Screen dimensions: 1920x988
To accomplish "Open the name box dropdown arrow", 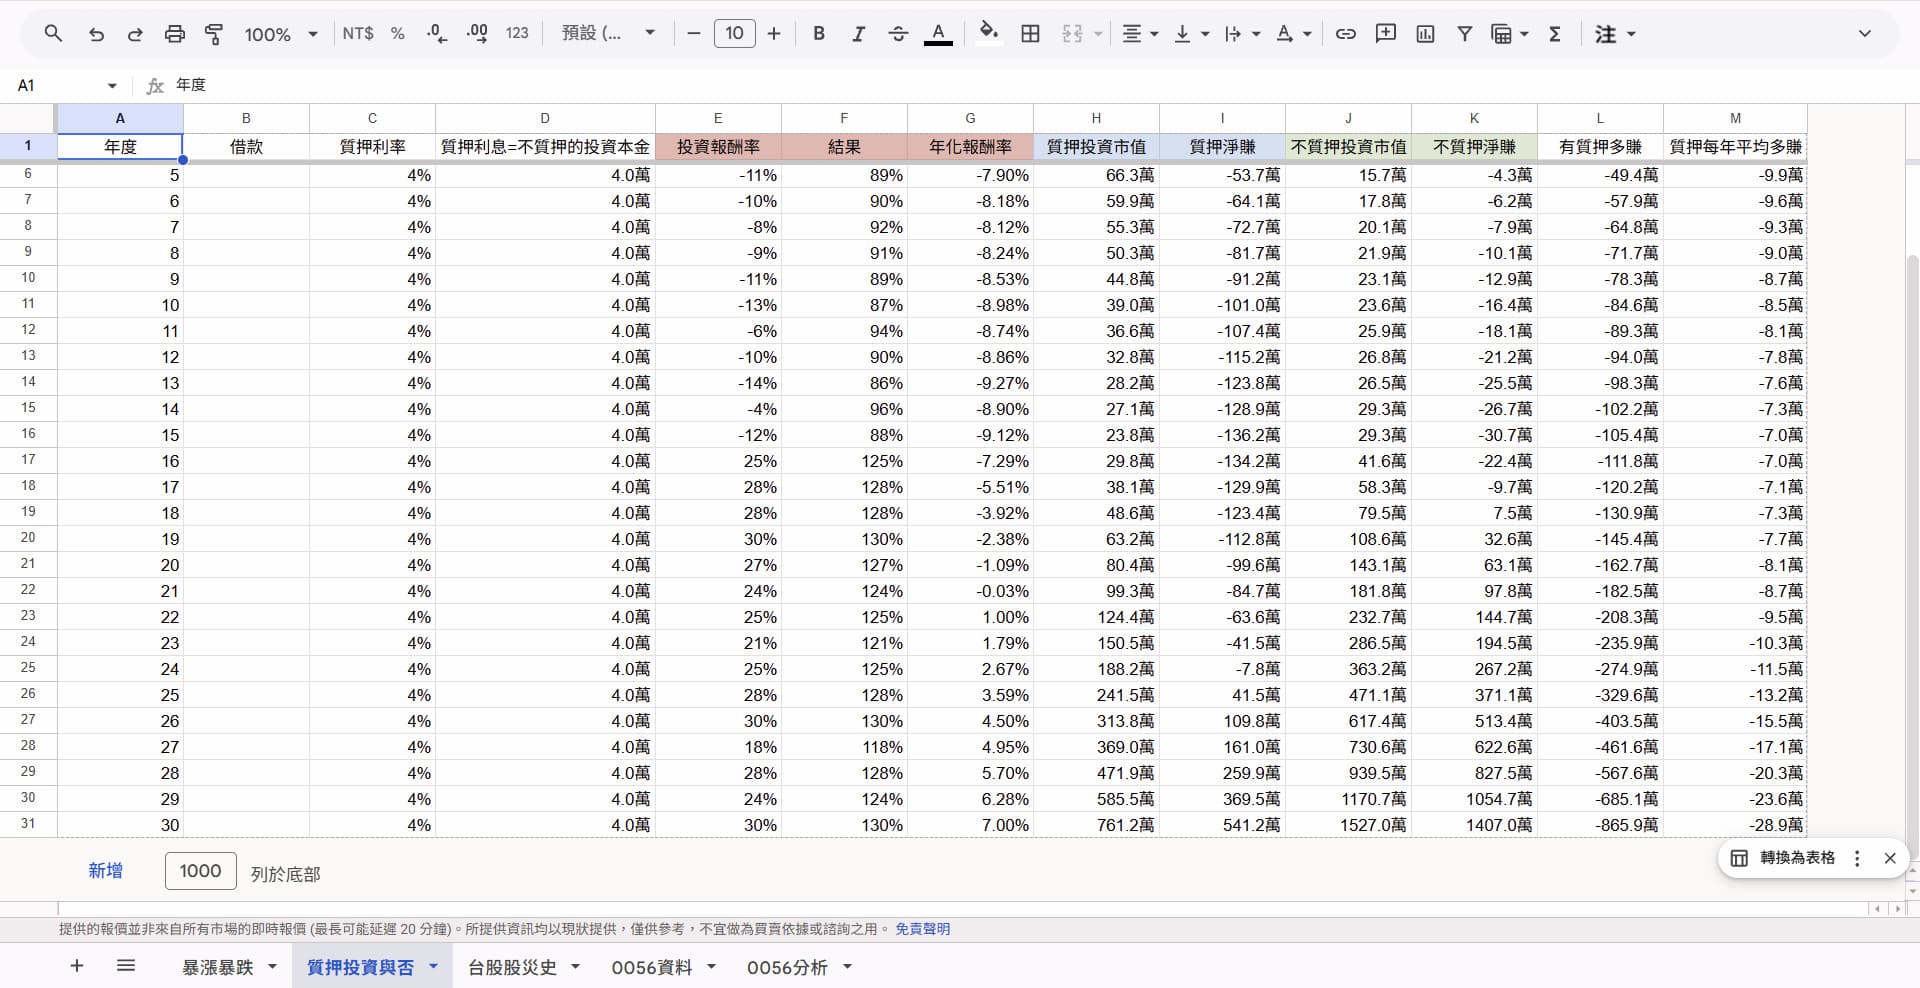I will [x=112, y=86].
